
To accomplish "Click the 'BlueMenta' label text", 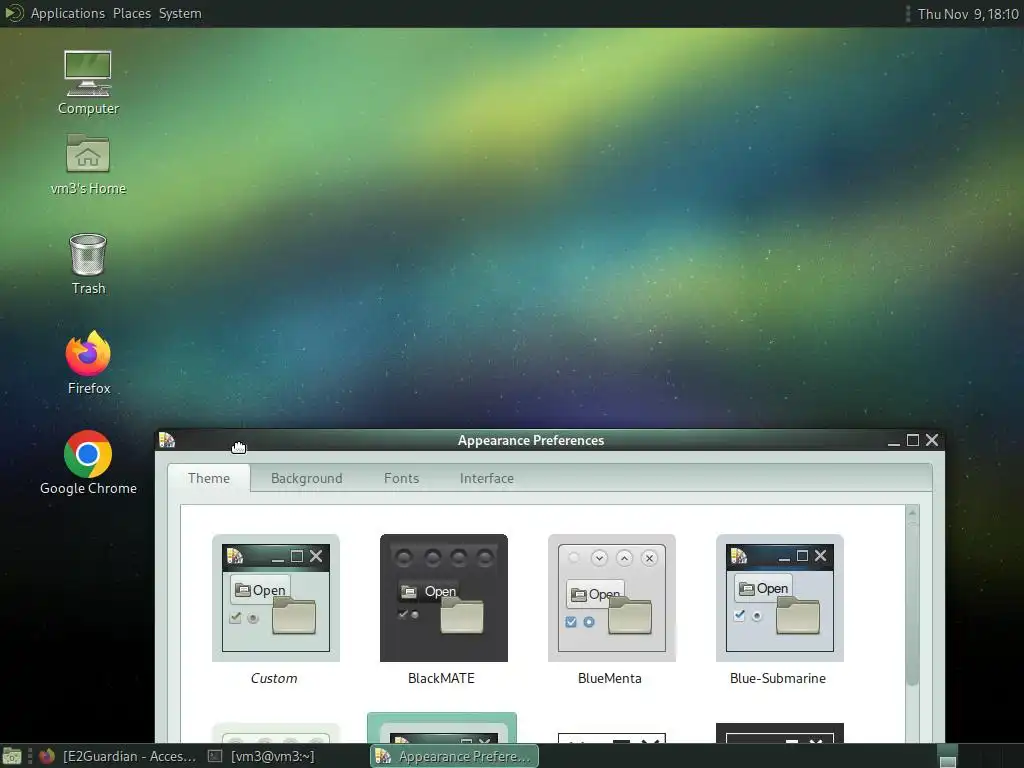I will pyautogui.click(x=610, y=679).
